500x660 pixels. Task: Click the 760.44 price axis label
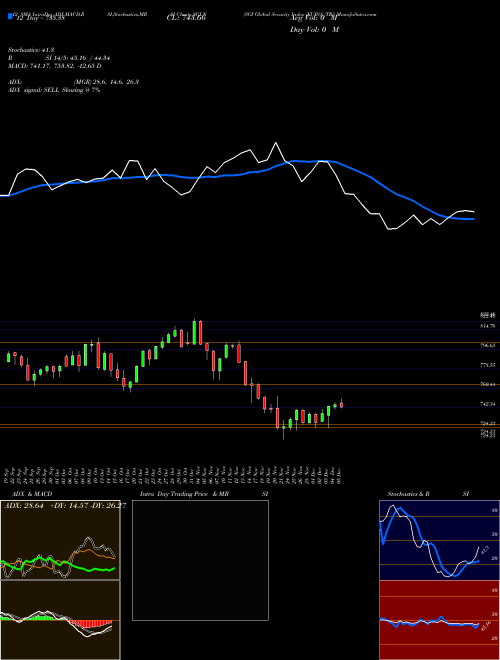tap(487, 384)
